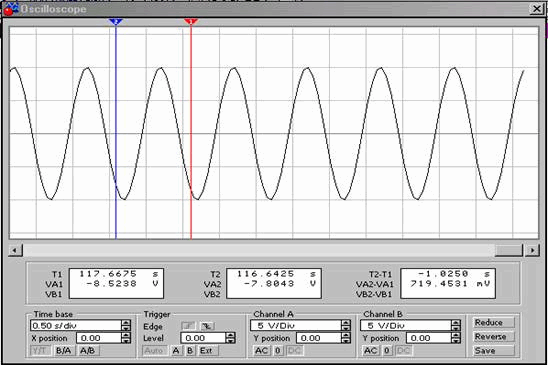
Task: Click the T1 readout 117.6675 s
Action: click(x=118, y=274)
